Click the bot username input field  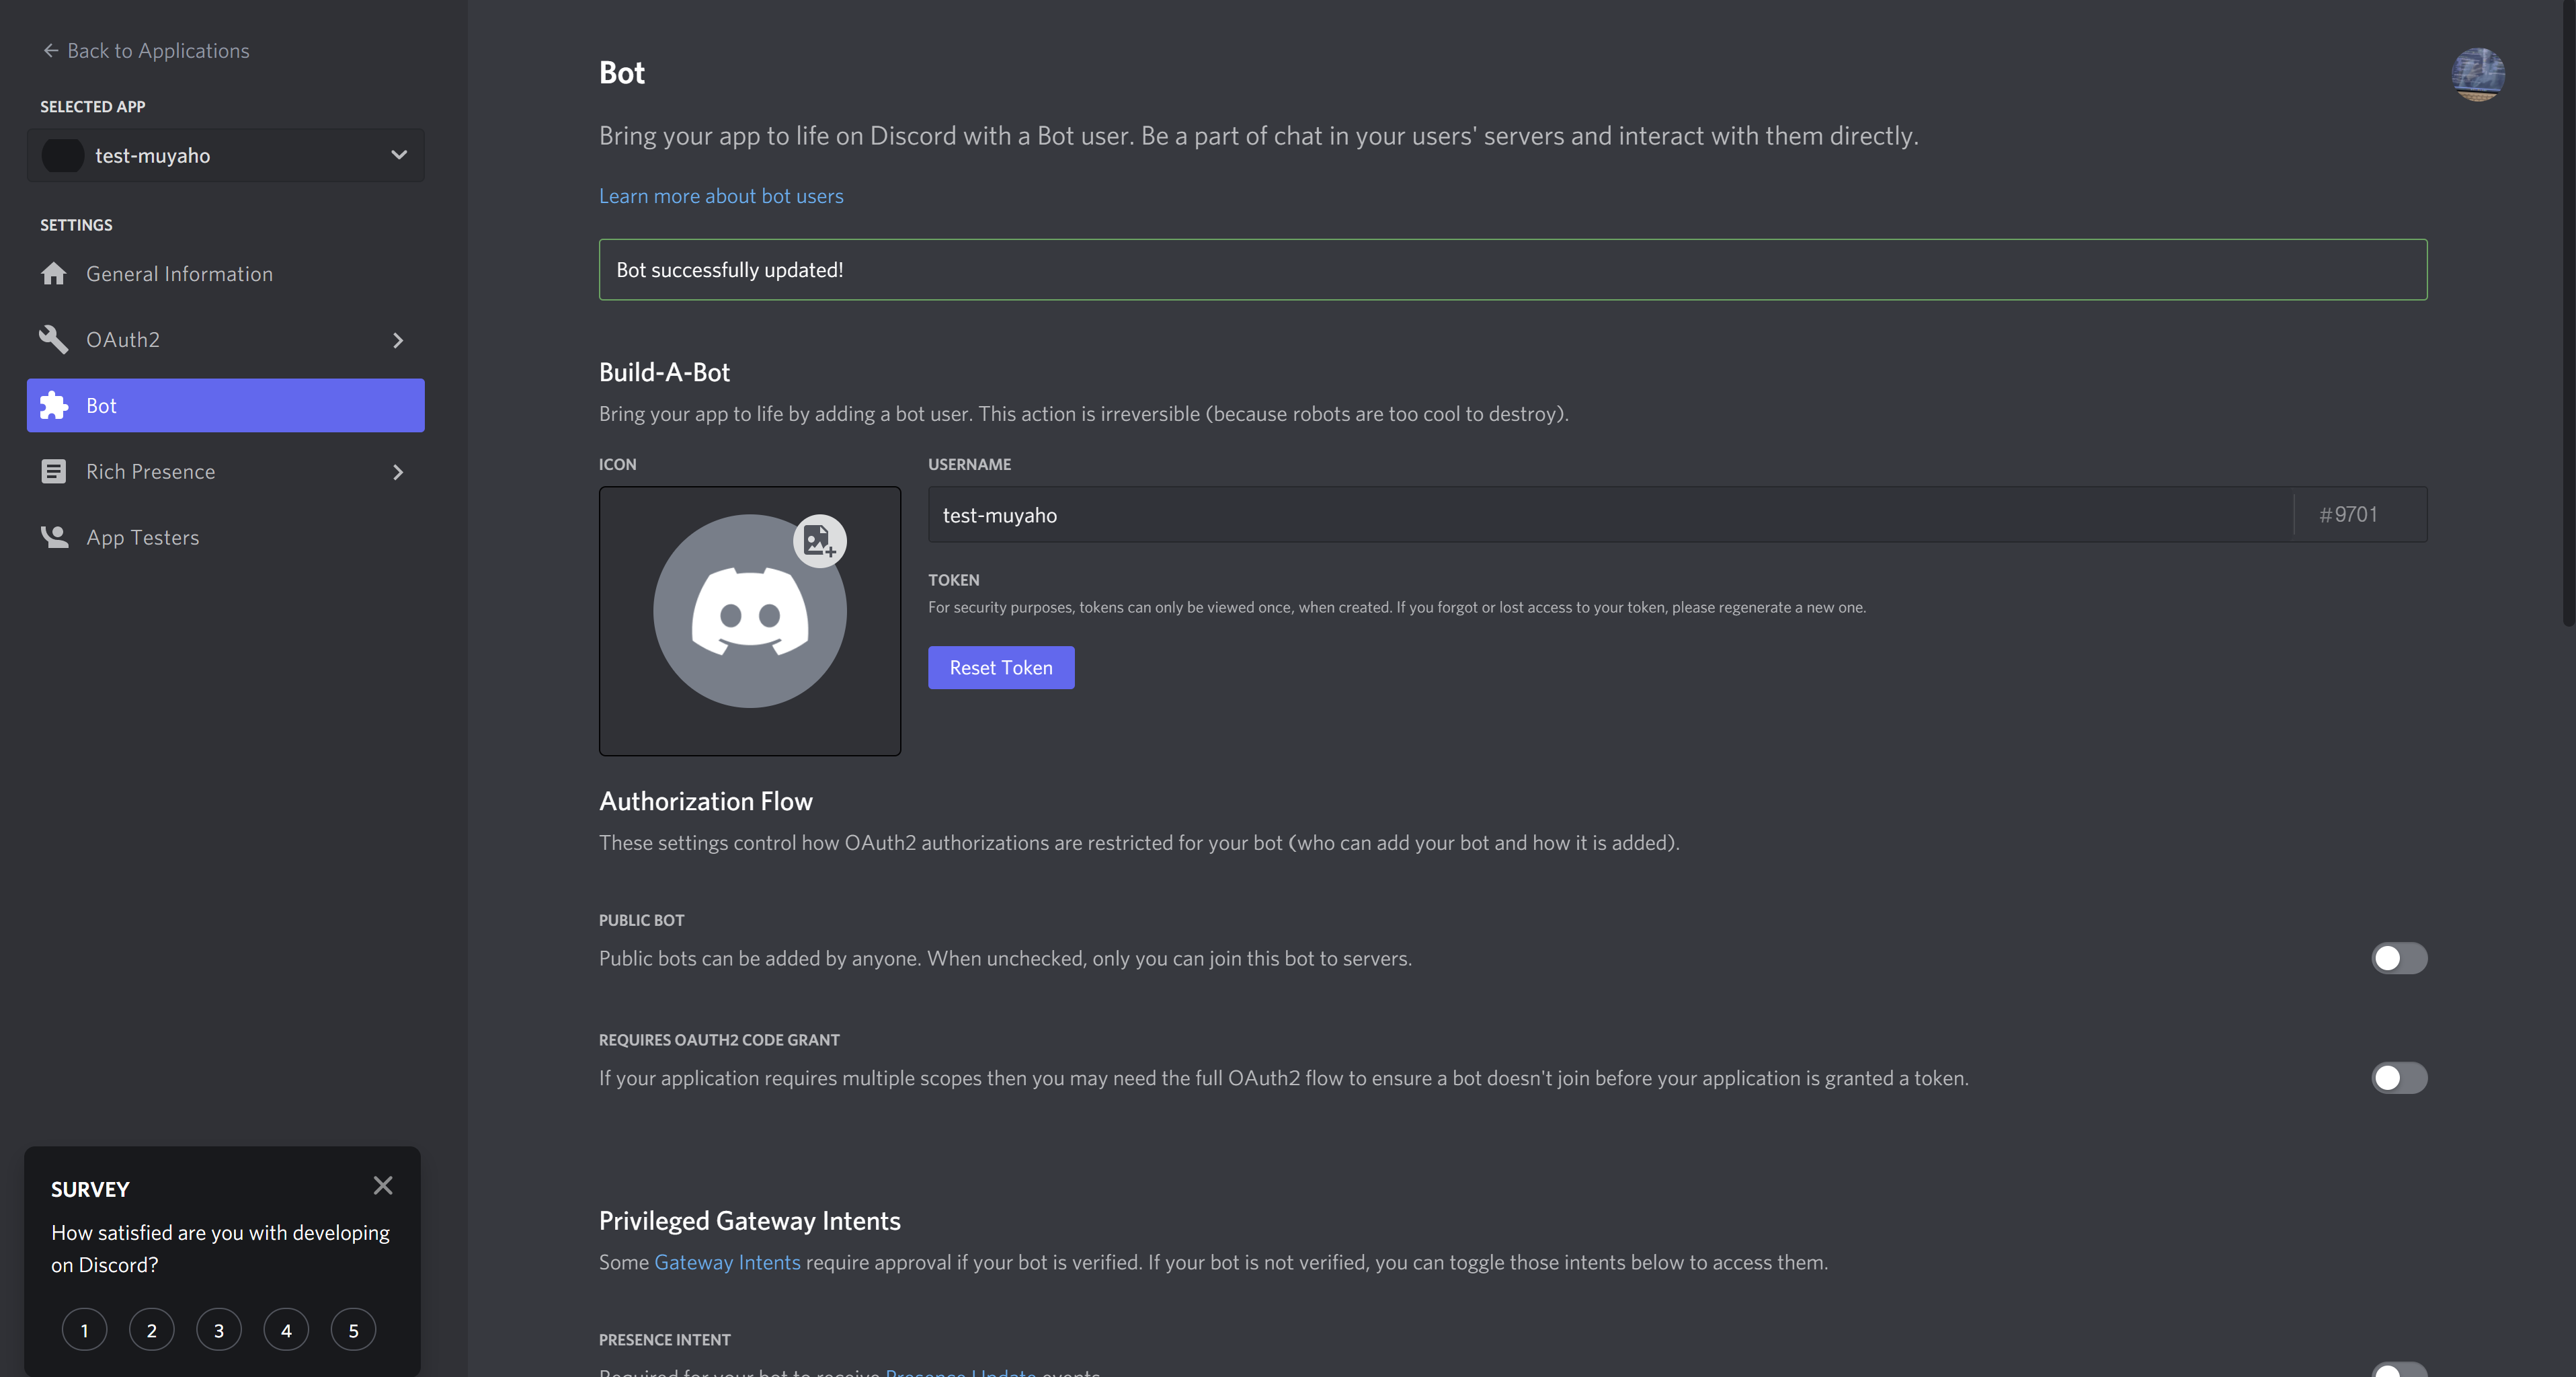click(1610, 515)
